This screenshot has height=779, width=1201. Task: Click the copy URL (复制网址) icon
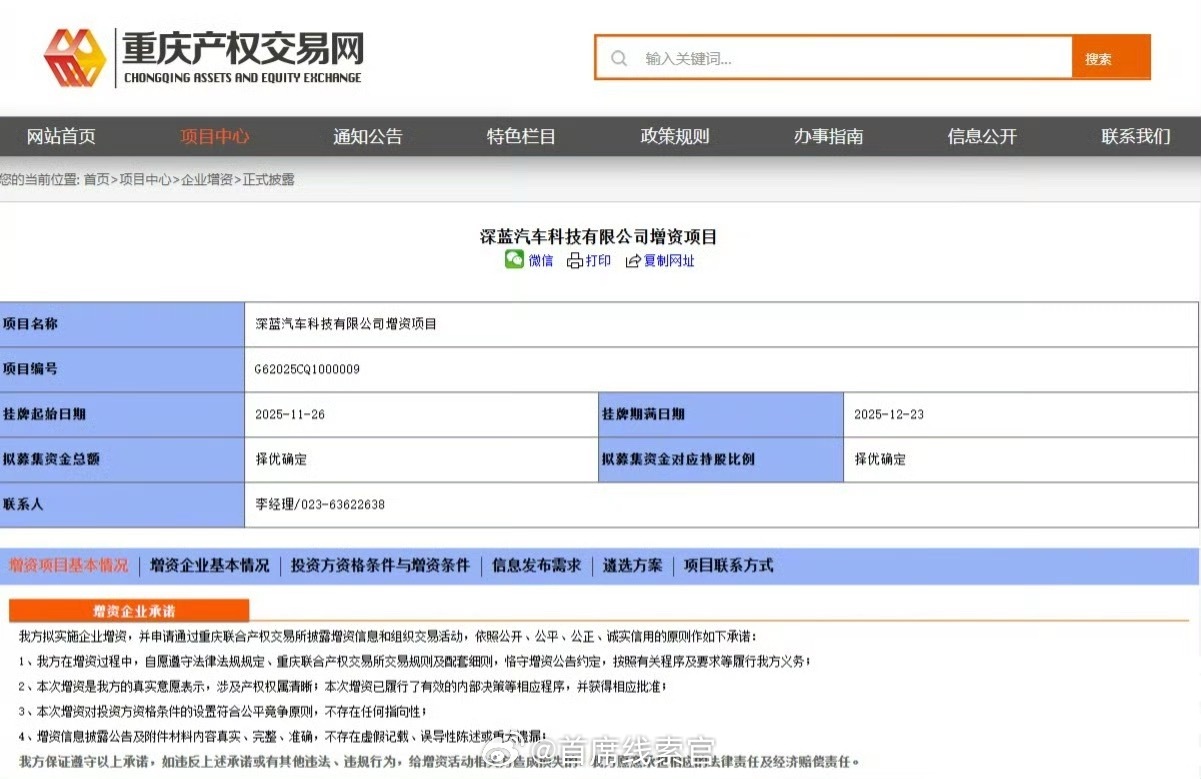pos(635,260)
